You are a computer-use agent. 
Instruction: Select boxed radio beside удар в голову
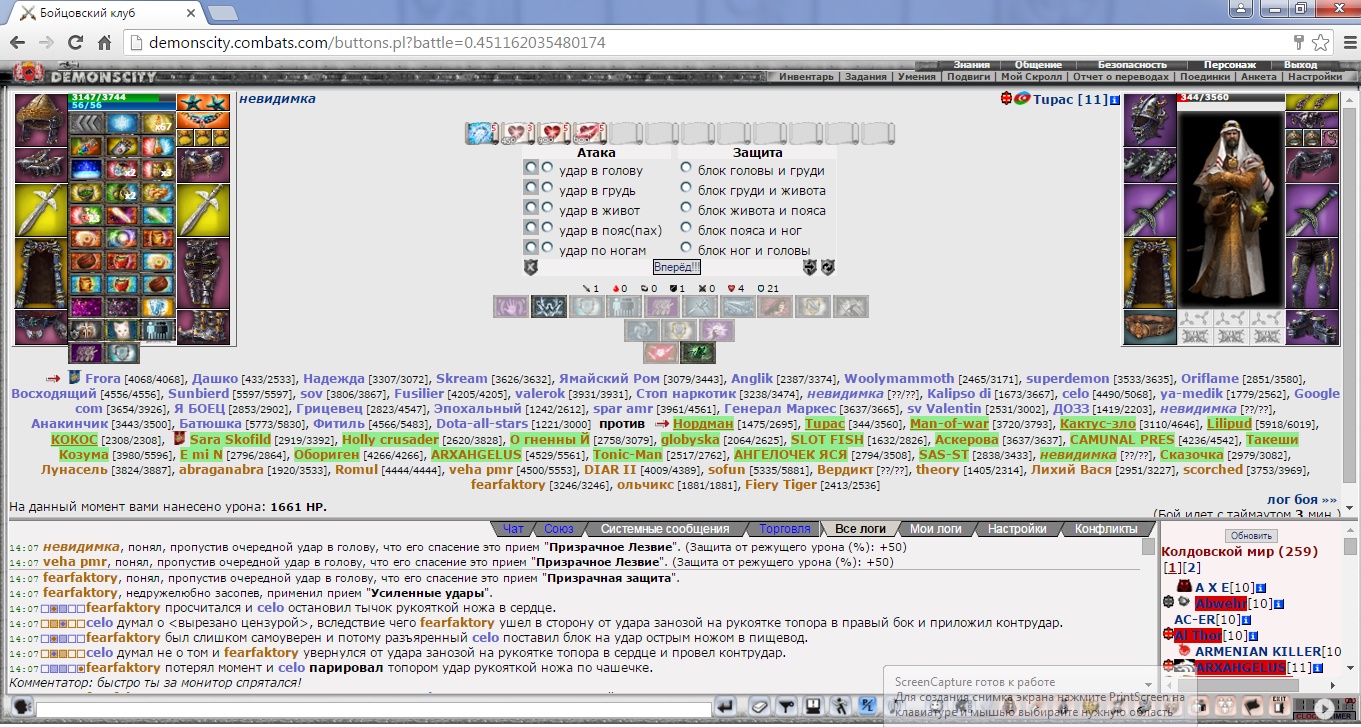click(x=531, y=167)
